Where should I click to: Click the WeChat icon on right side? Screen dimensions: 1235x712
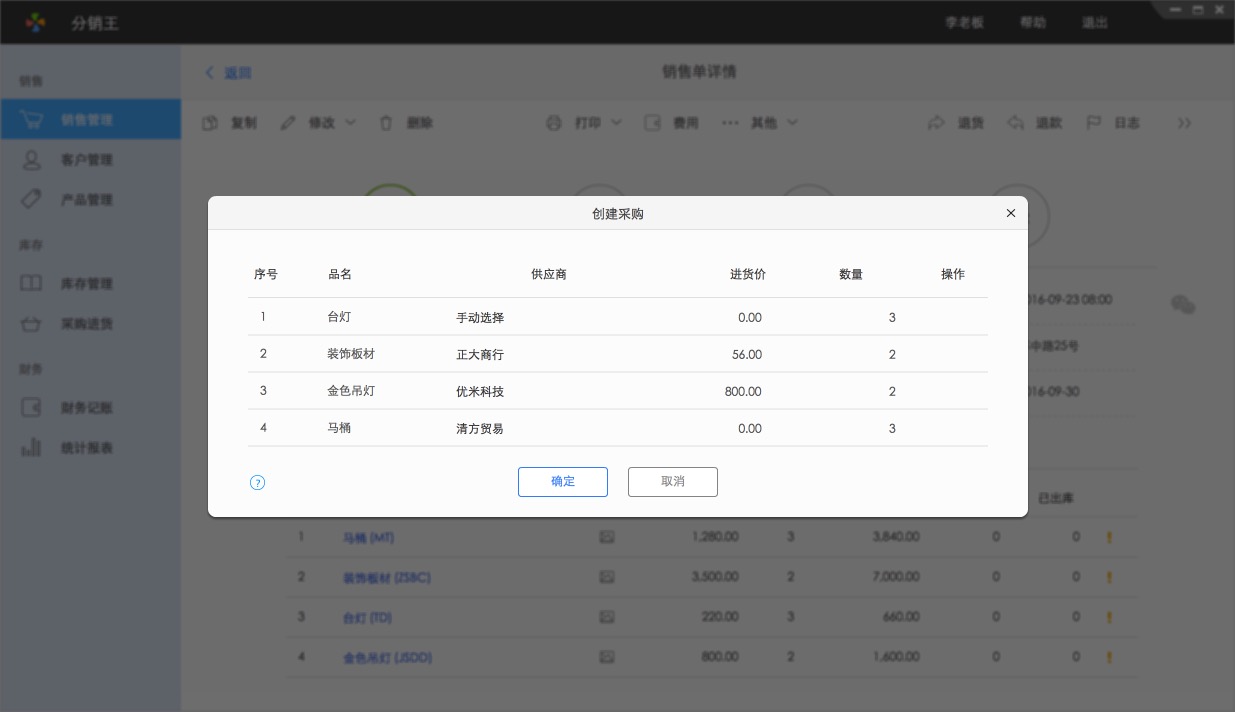tap(1183, 305)
